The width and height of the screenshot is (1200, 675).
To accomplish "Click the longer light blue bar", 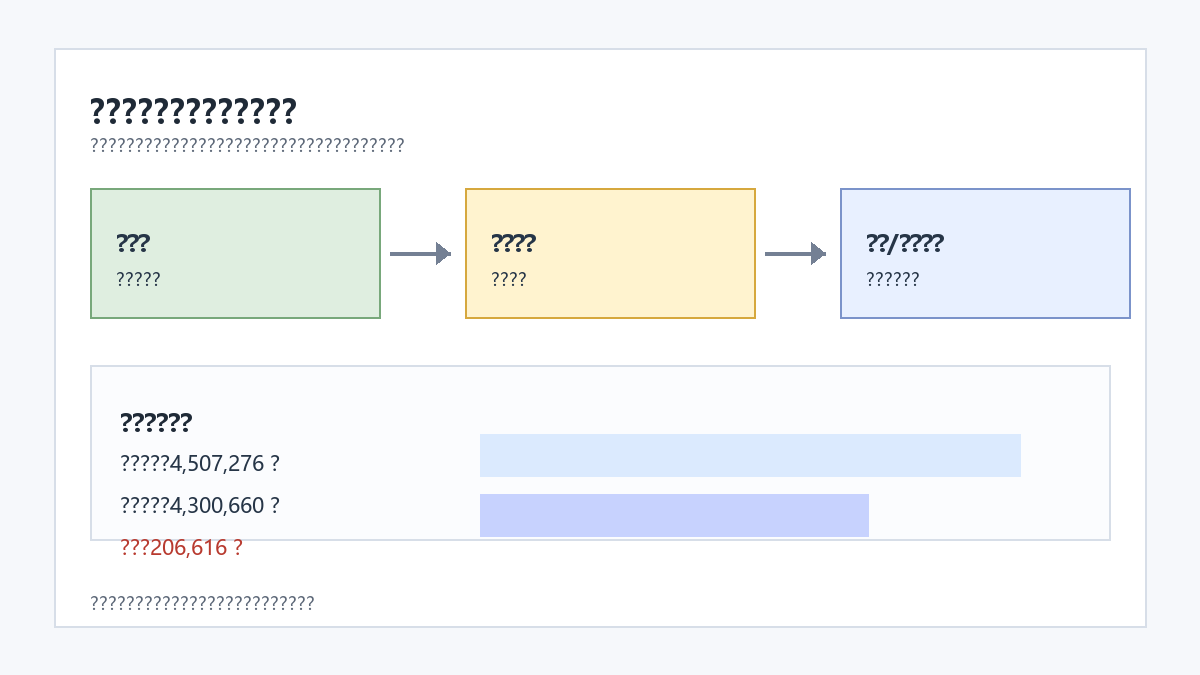I will pos(750,456).
